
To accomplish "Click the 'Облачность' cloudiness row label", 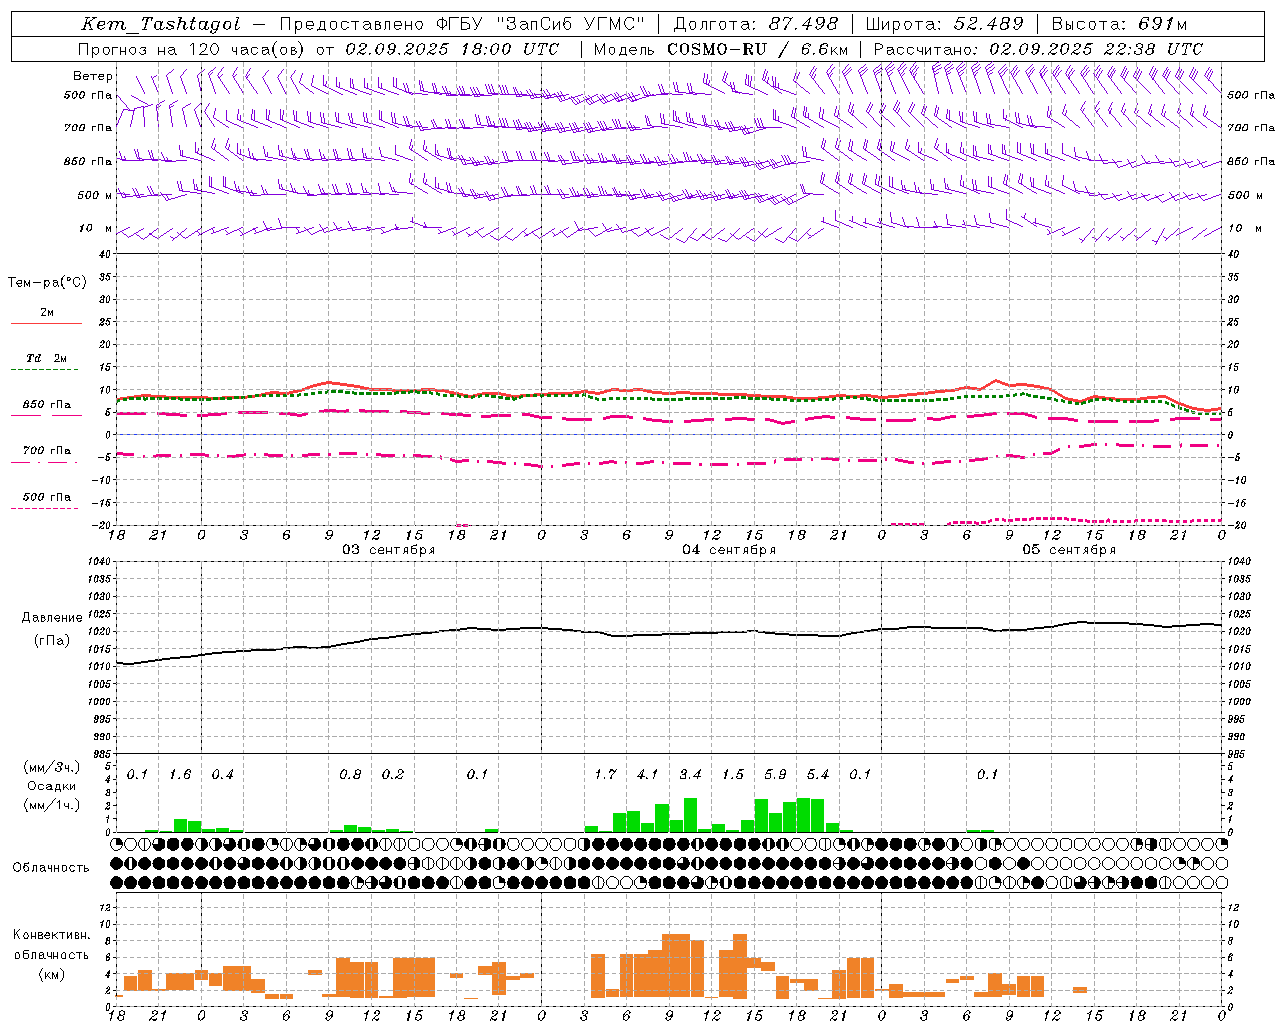I will [51, 867].
